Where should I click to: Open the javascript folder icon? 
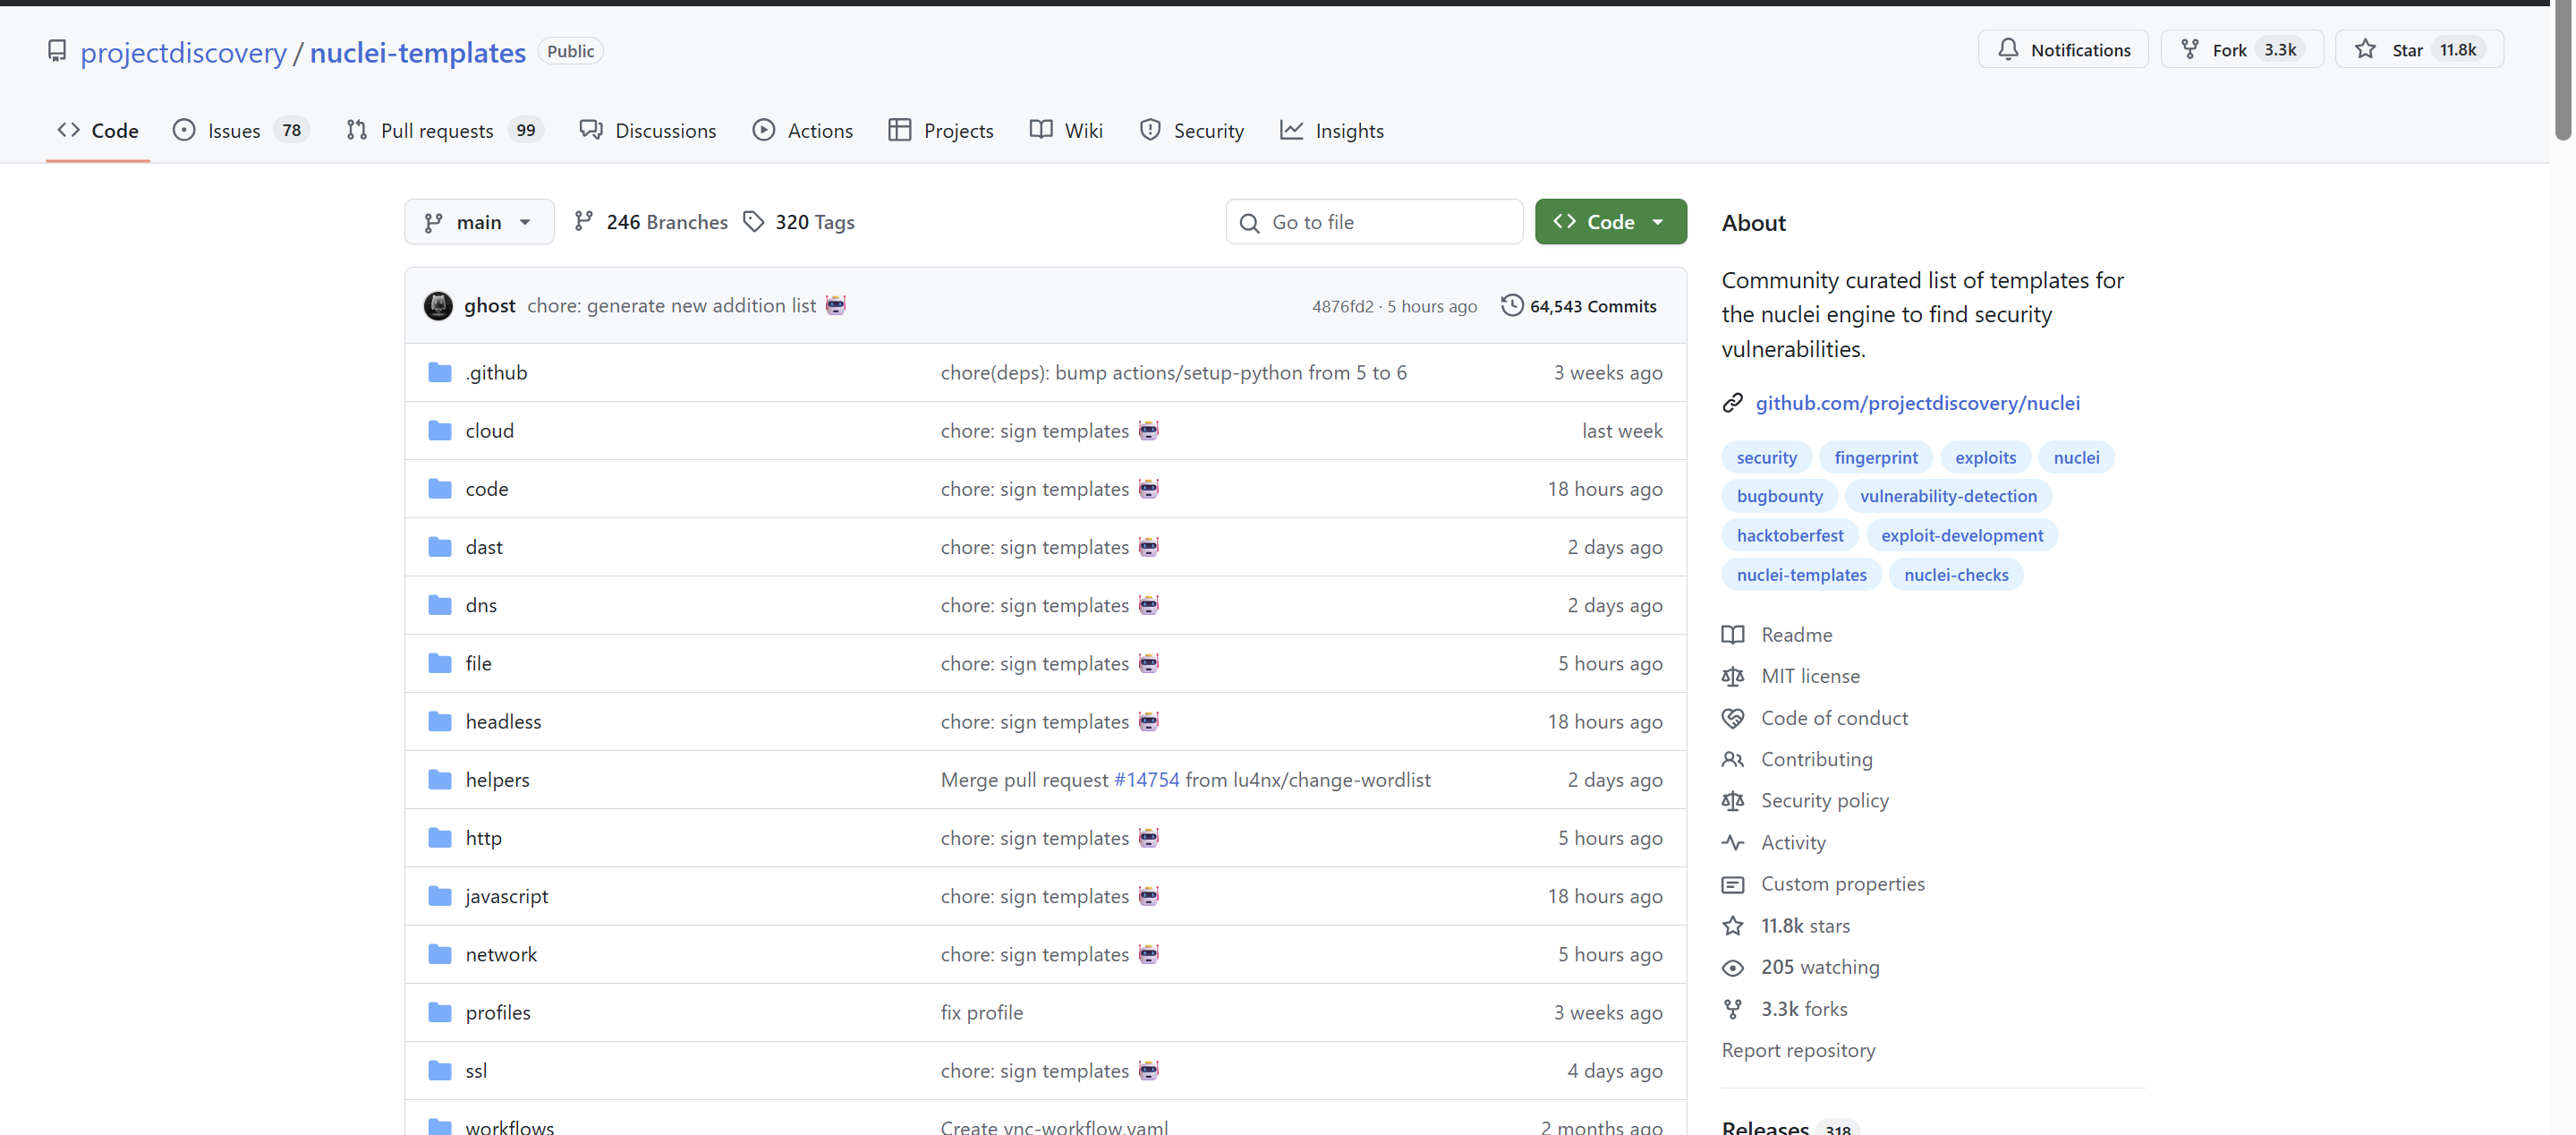[x=440, y=896]
